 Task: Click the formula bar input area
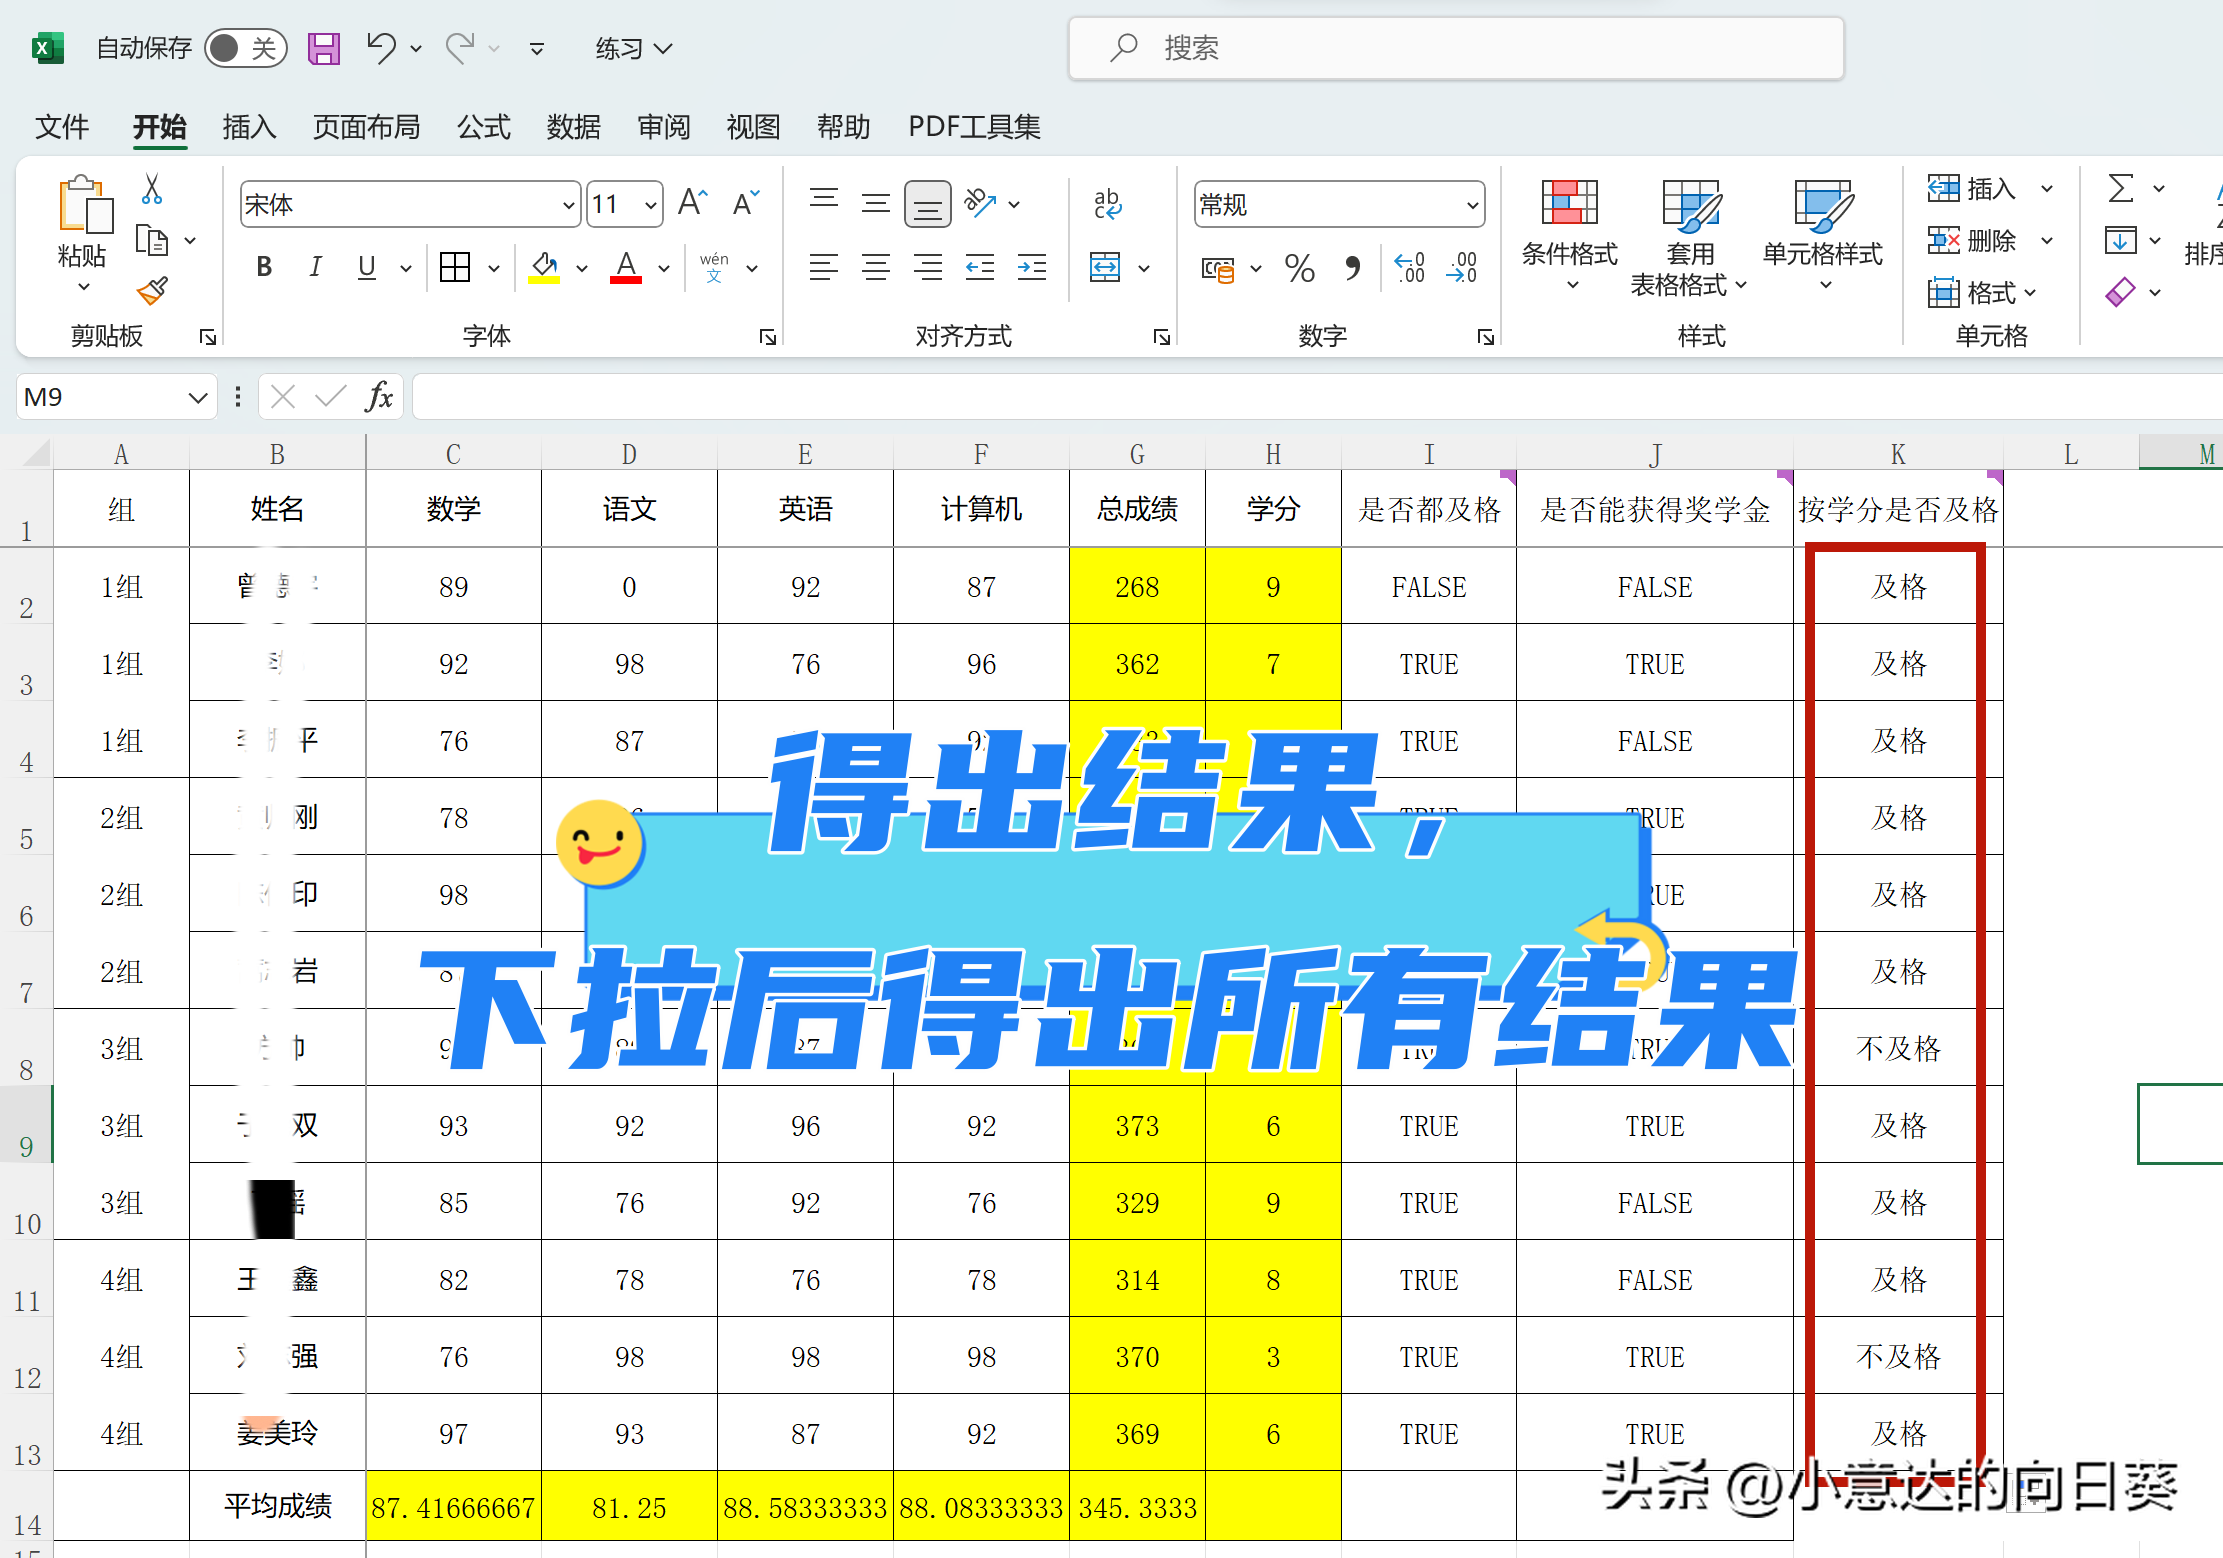click(x=1317, y=397)
